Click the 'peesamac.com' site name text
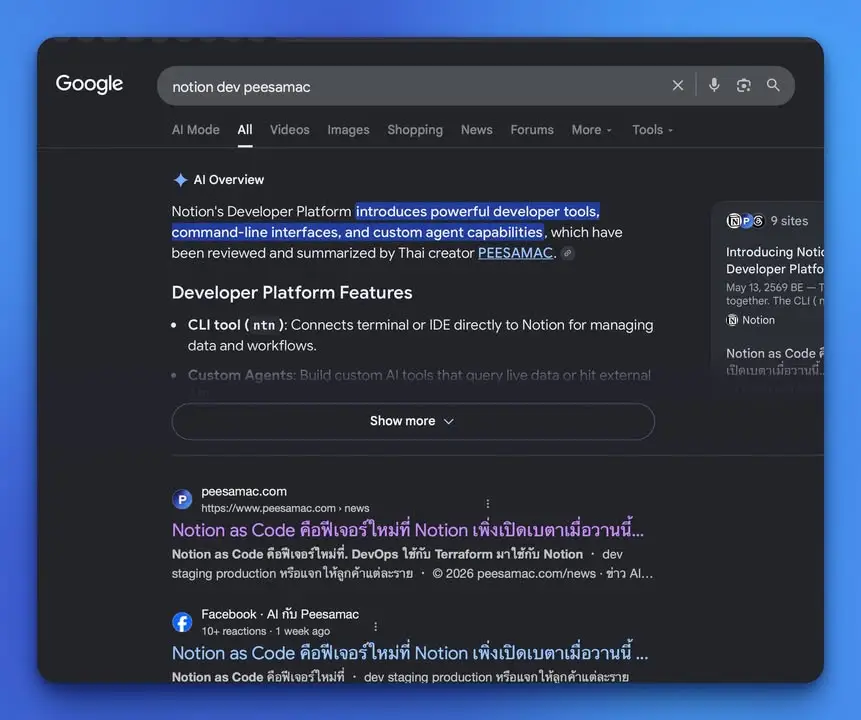 [244, 492]
